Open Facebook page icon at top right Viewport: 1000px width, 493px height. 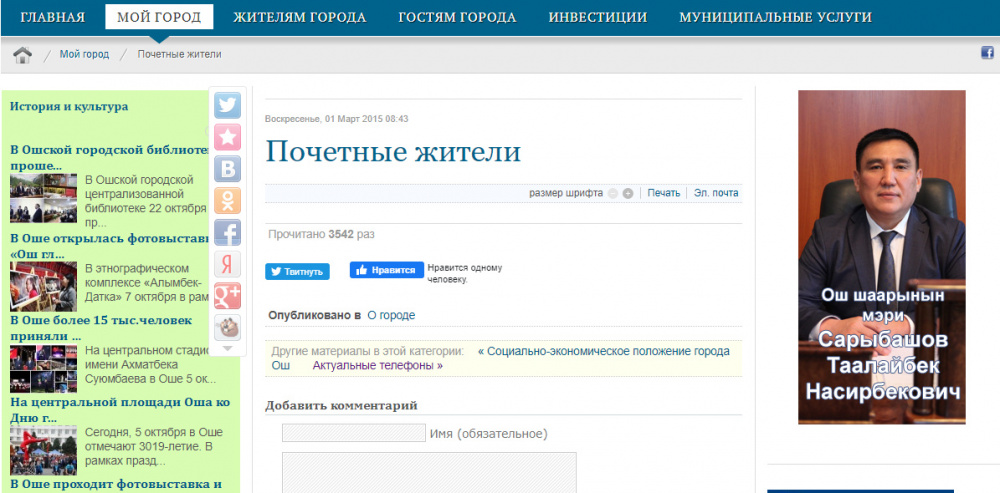tap(987, 53)
